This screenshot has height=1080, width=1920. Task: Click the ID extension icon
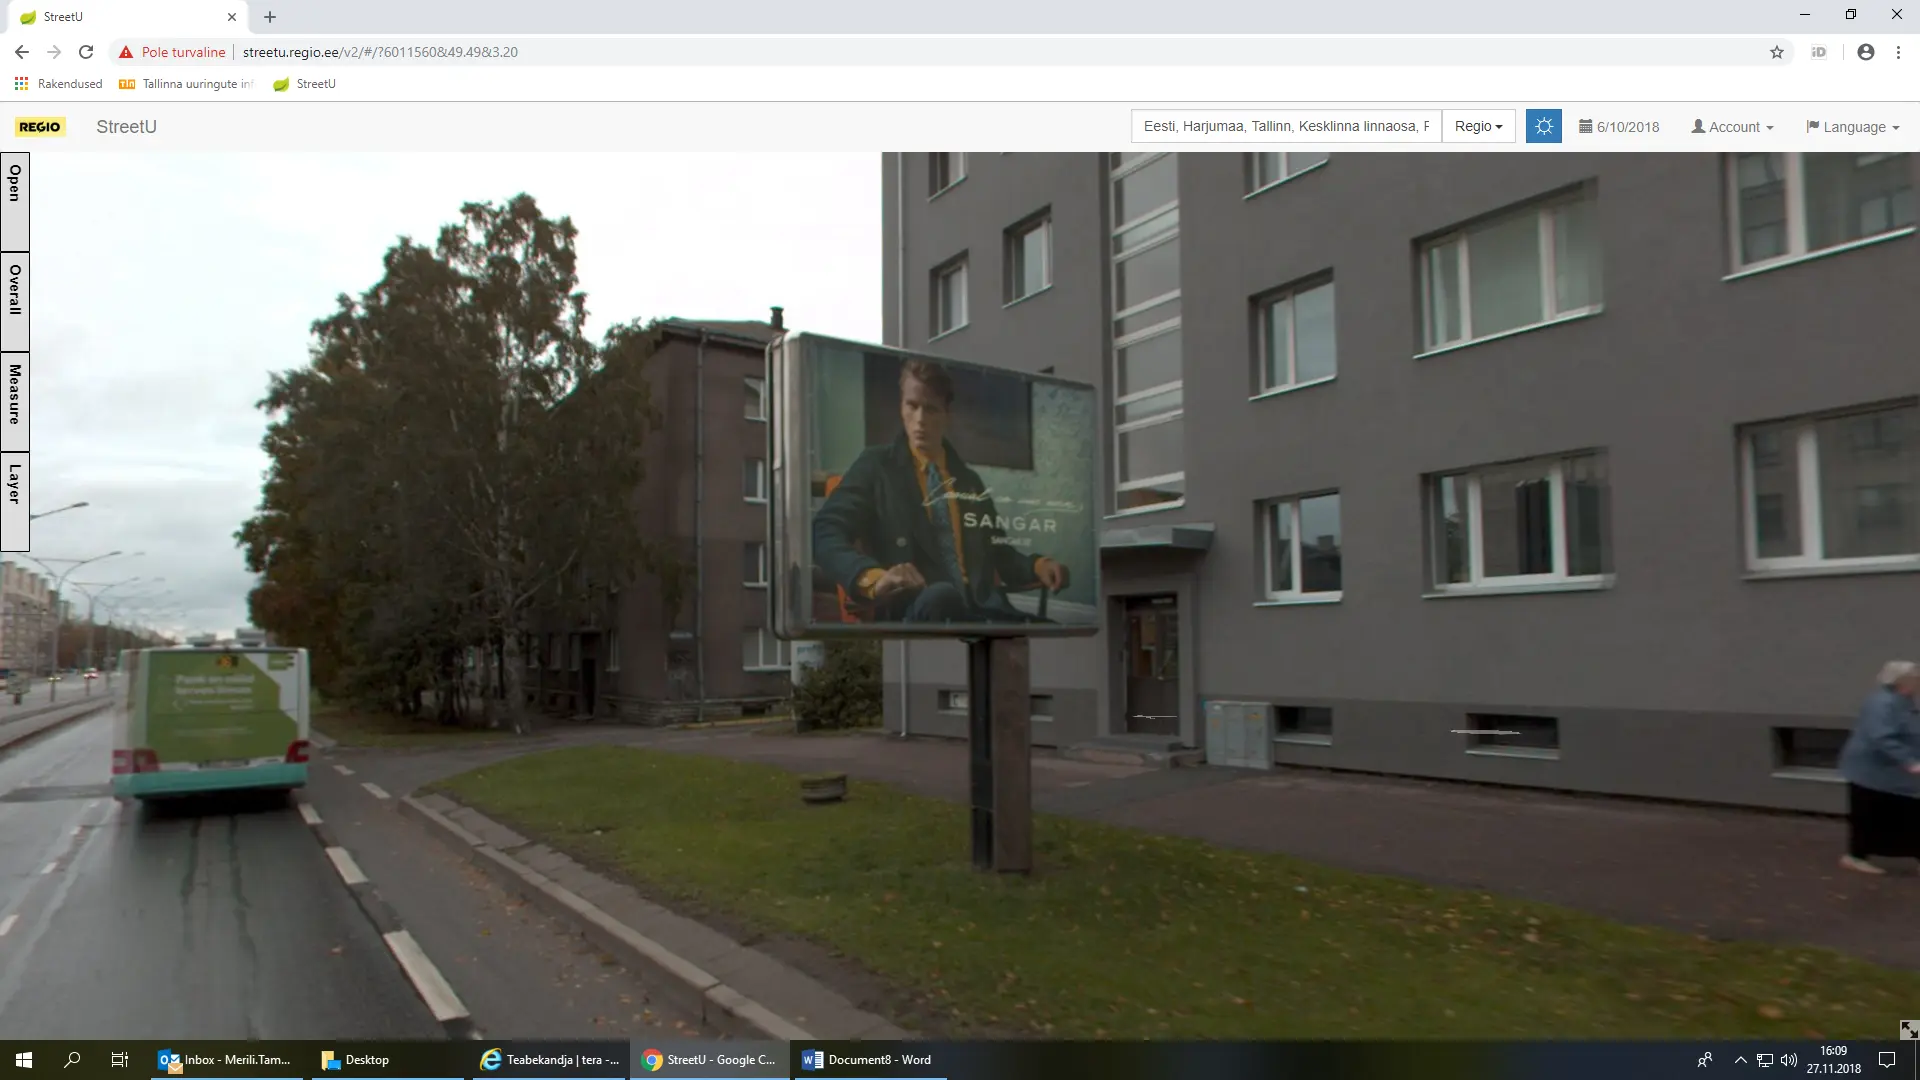(x=1819, y=52)
